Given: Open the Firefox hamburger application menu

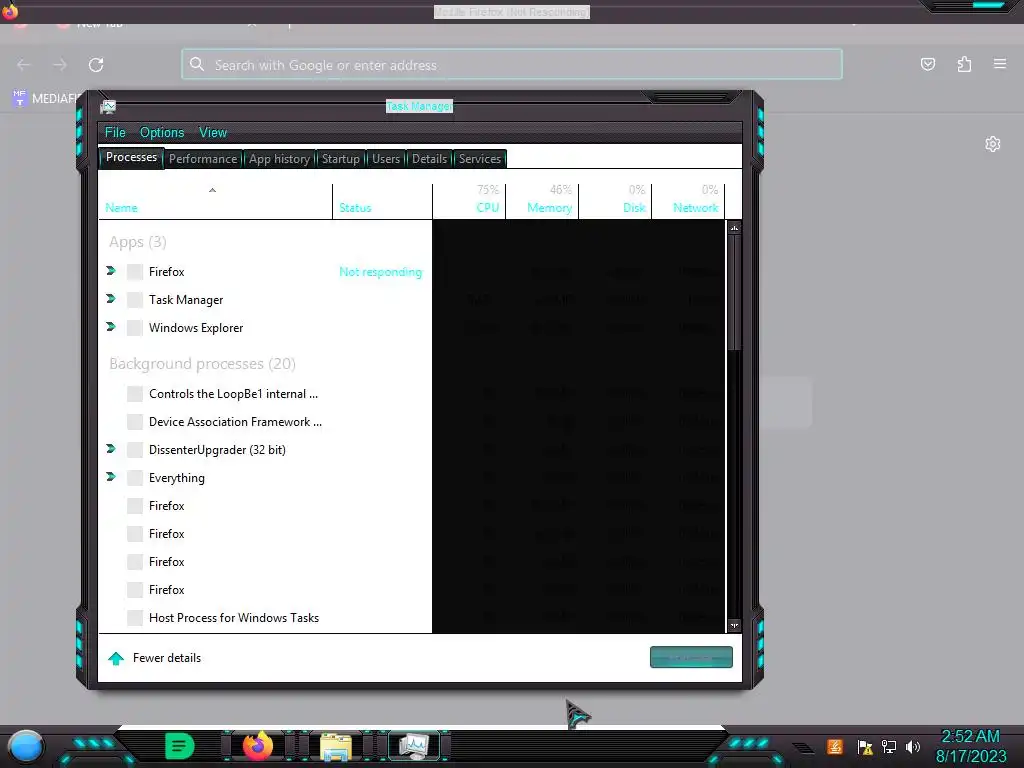Looking at the screenshot, I should 1000,64.
